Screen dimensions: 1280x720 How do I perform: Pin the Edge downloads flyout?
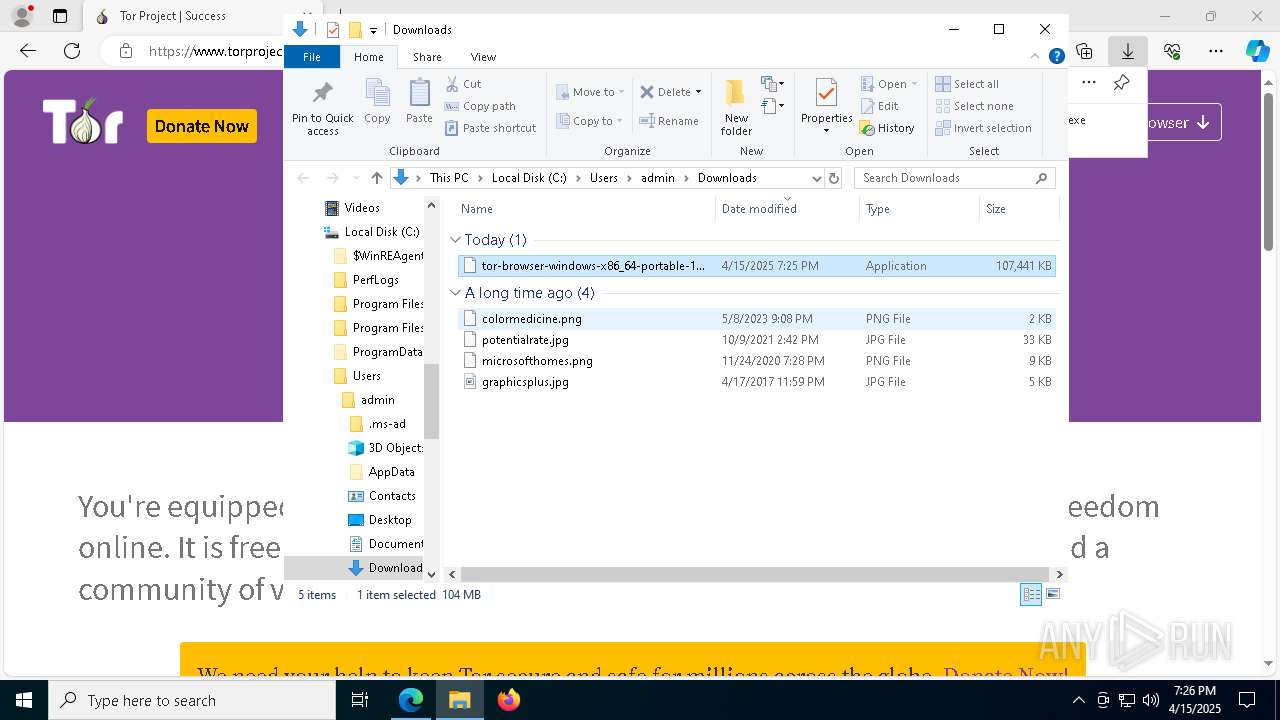click(1122, 83)
